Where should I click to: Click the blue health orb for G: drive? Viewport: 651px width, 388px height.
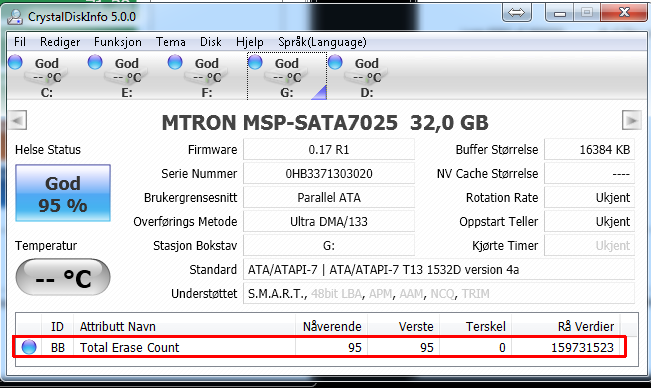click(x=255, y=62)
